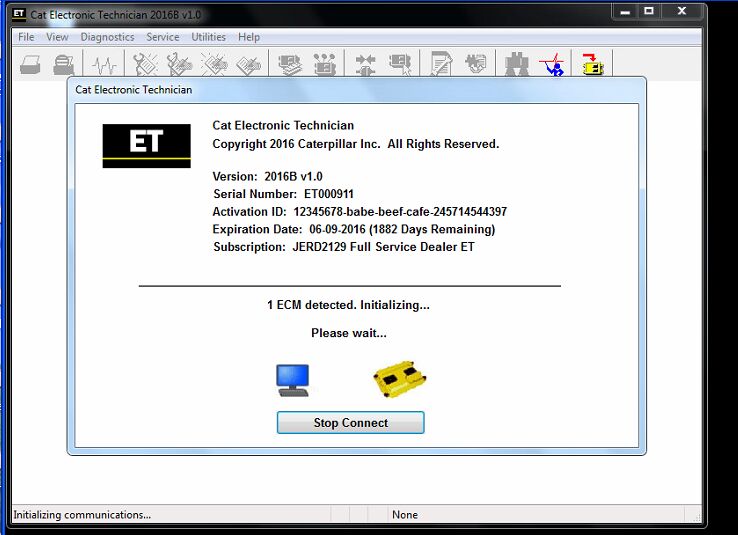Click the binoculars search icon
This screenshot has width=738, height=535.
(x=516, y=64)
